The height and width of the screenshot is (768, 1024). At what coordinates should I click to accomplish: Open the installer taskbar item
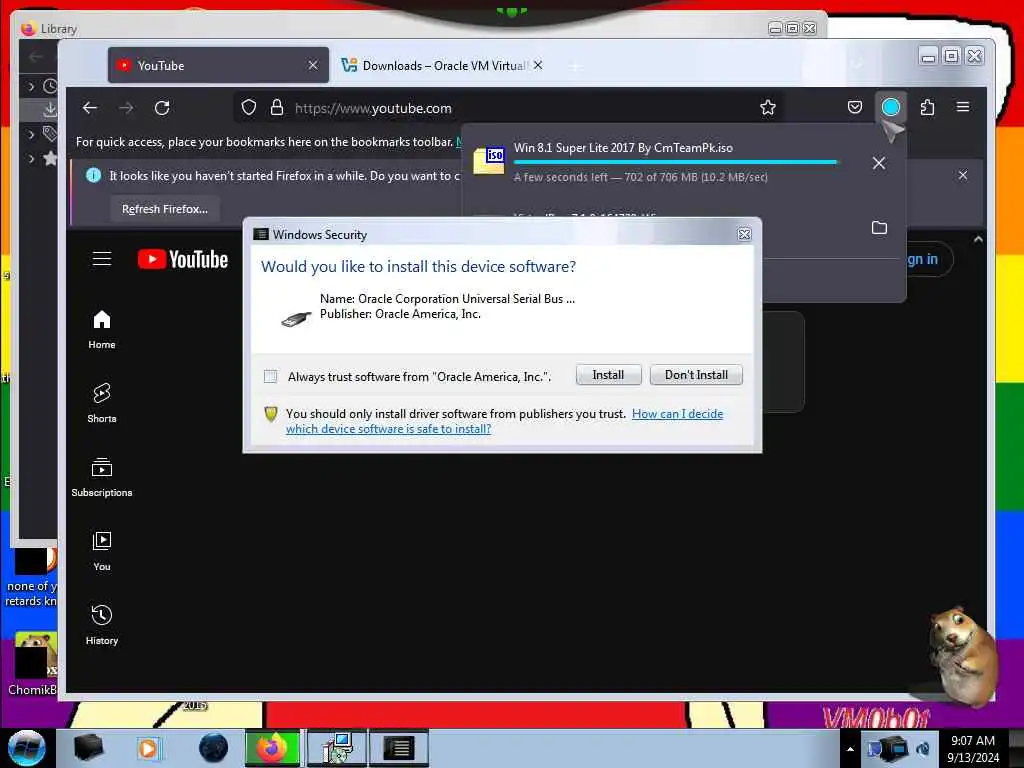pos(338,748)
